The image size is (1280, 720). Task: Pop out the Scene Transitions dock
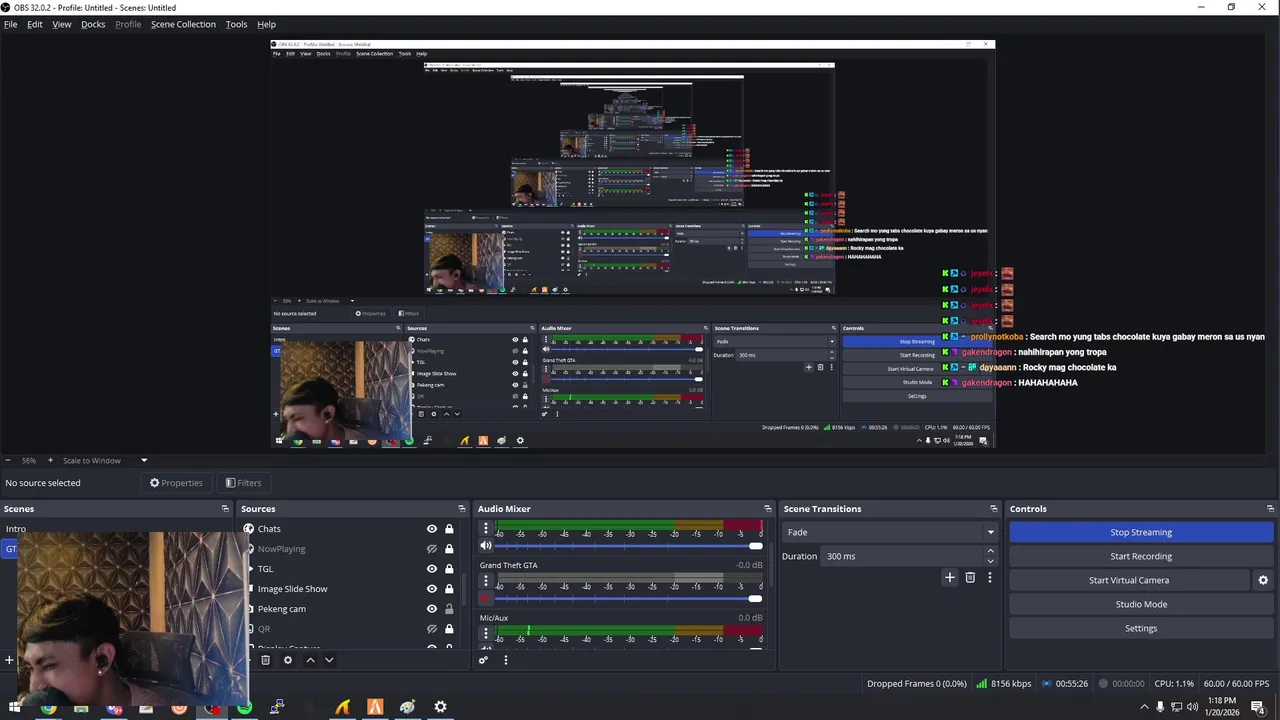(x=994, y=509)
